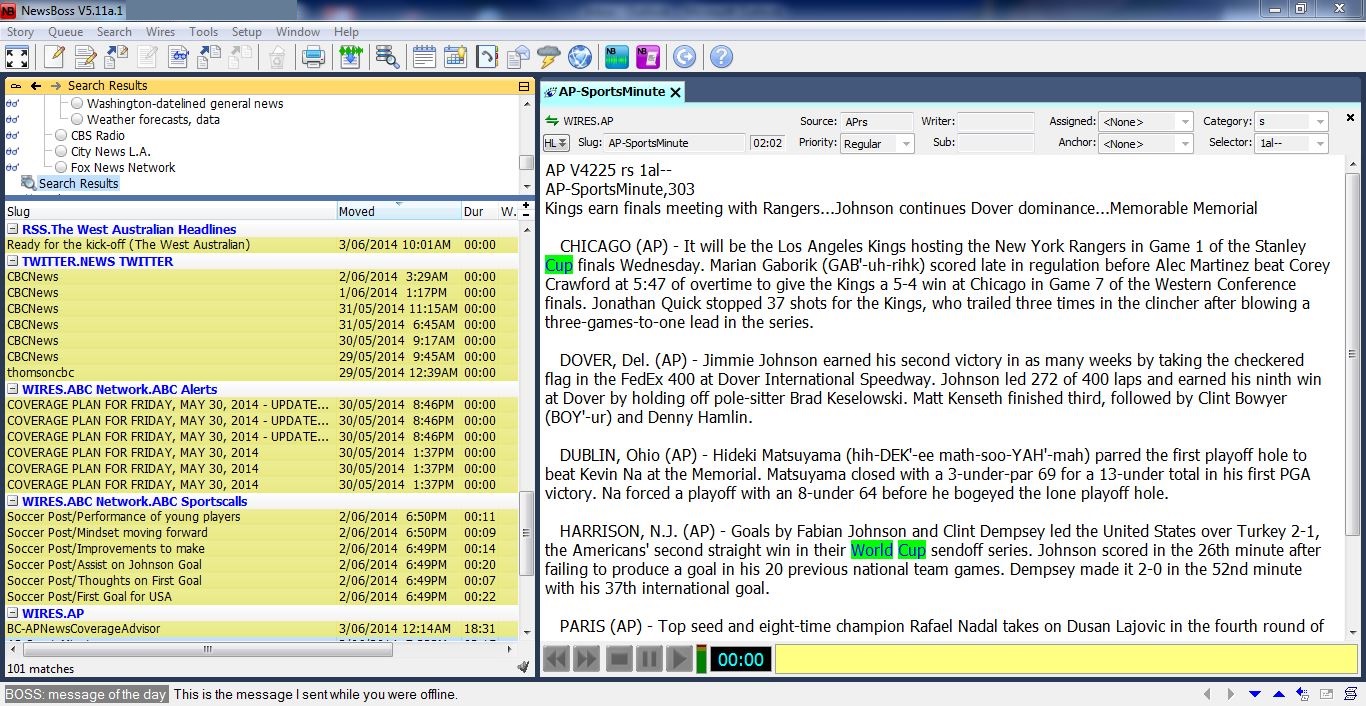
Task: Click back arrow in Search Results header
Action: click(x=36, y=86)
